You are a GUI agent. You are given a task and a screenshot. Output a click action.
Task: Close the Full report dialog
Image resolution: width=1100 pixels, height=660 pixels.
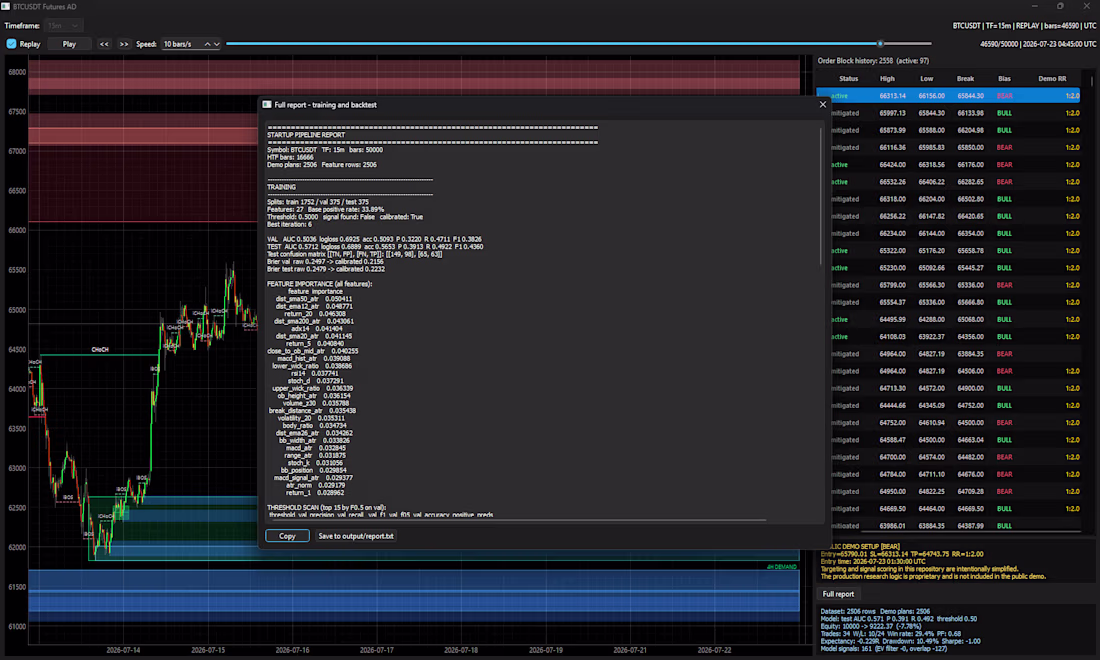click(823, 105)
